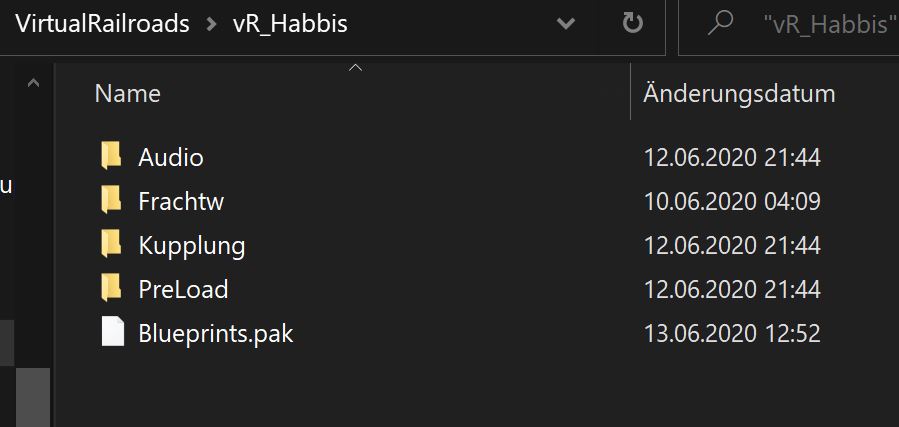Sort files by the Name column header
899x427 pixels.
128,94
